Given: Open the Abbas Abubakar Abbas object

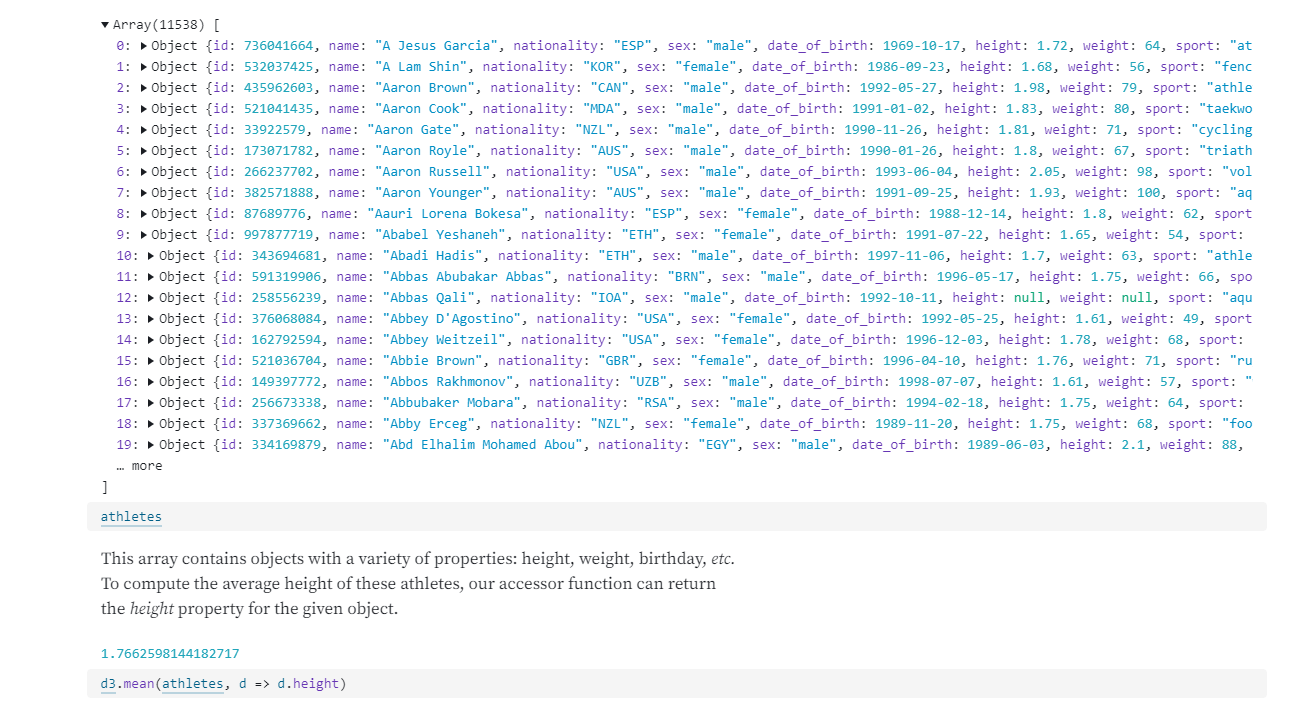Looking at the screenshot, I should point(152,277).
